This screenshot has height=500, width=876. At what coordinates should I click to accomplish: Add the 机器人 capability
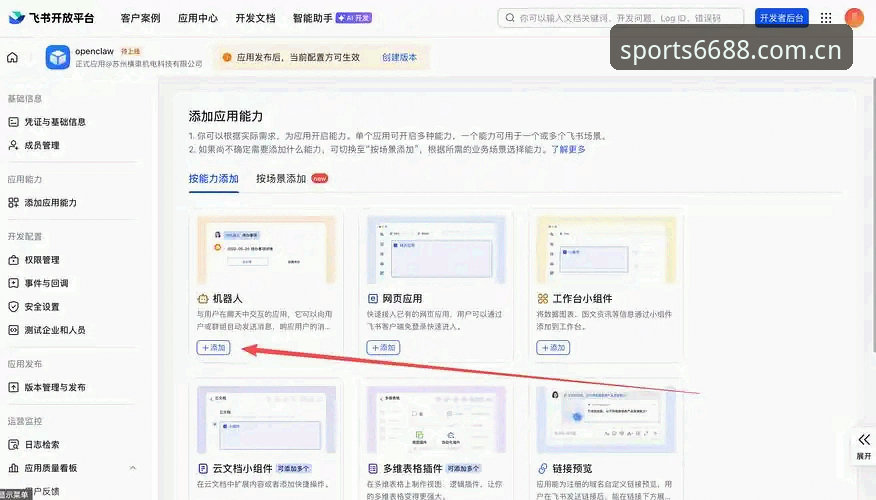[x=213, y=347]
